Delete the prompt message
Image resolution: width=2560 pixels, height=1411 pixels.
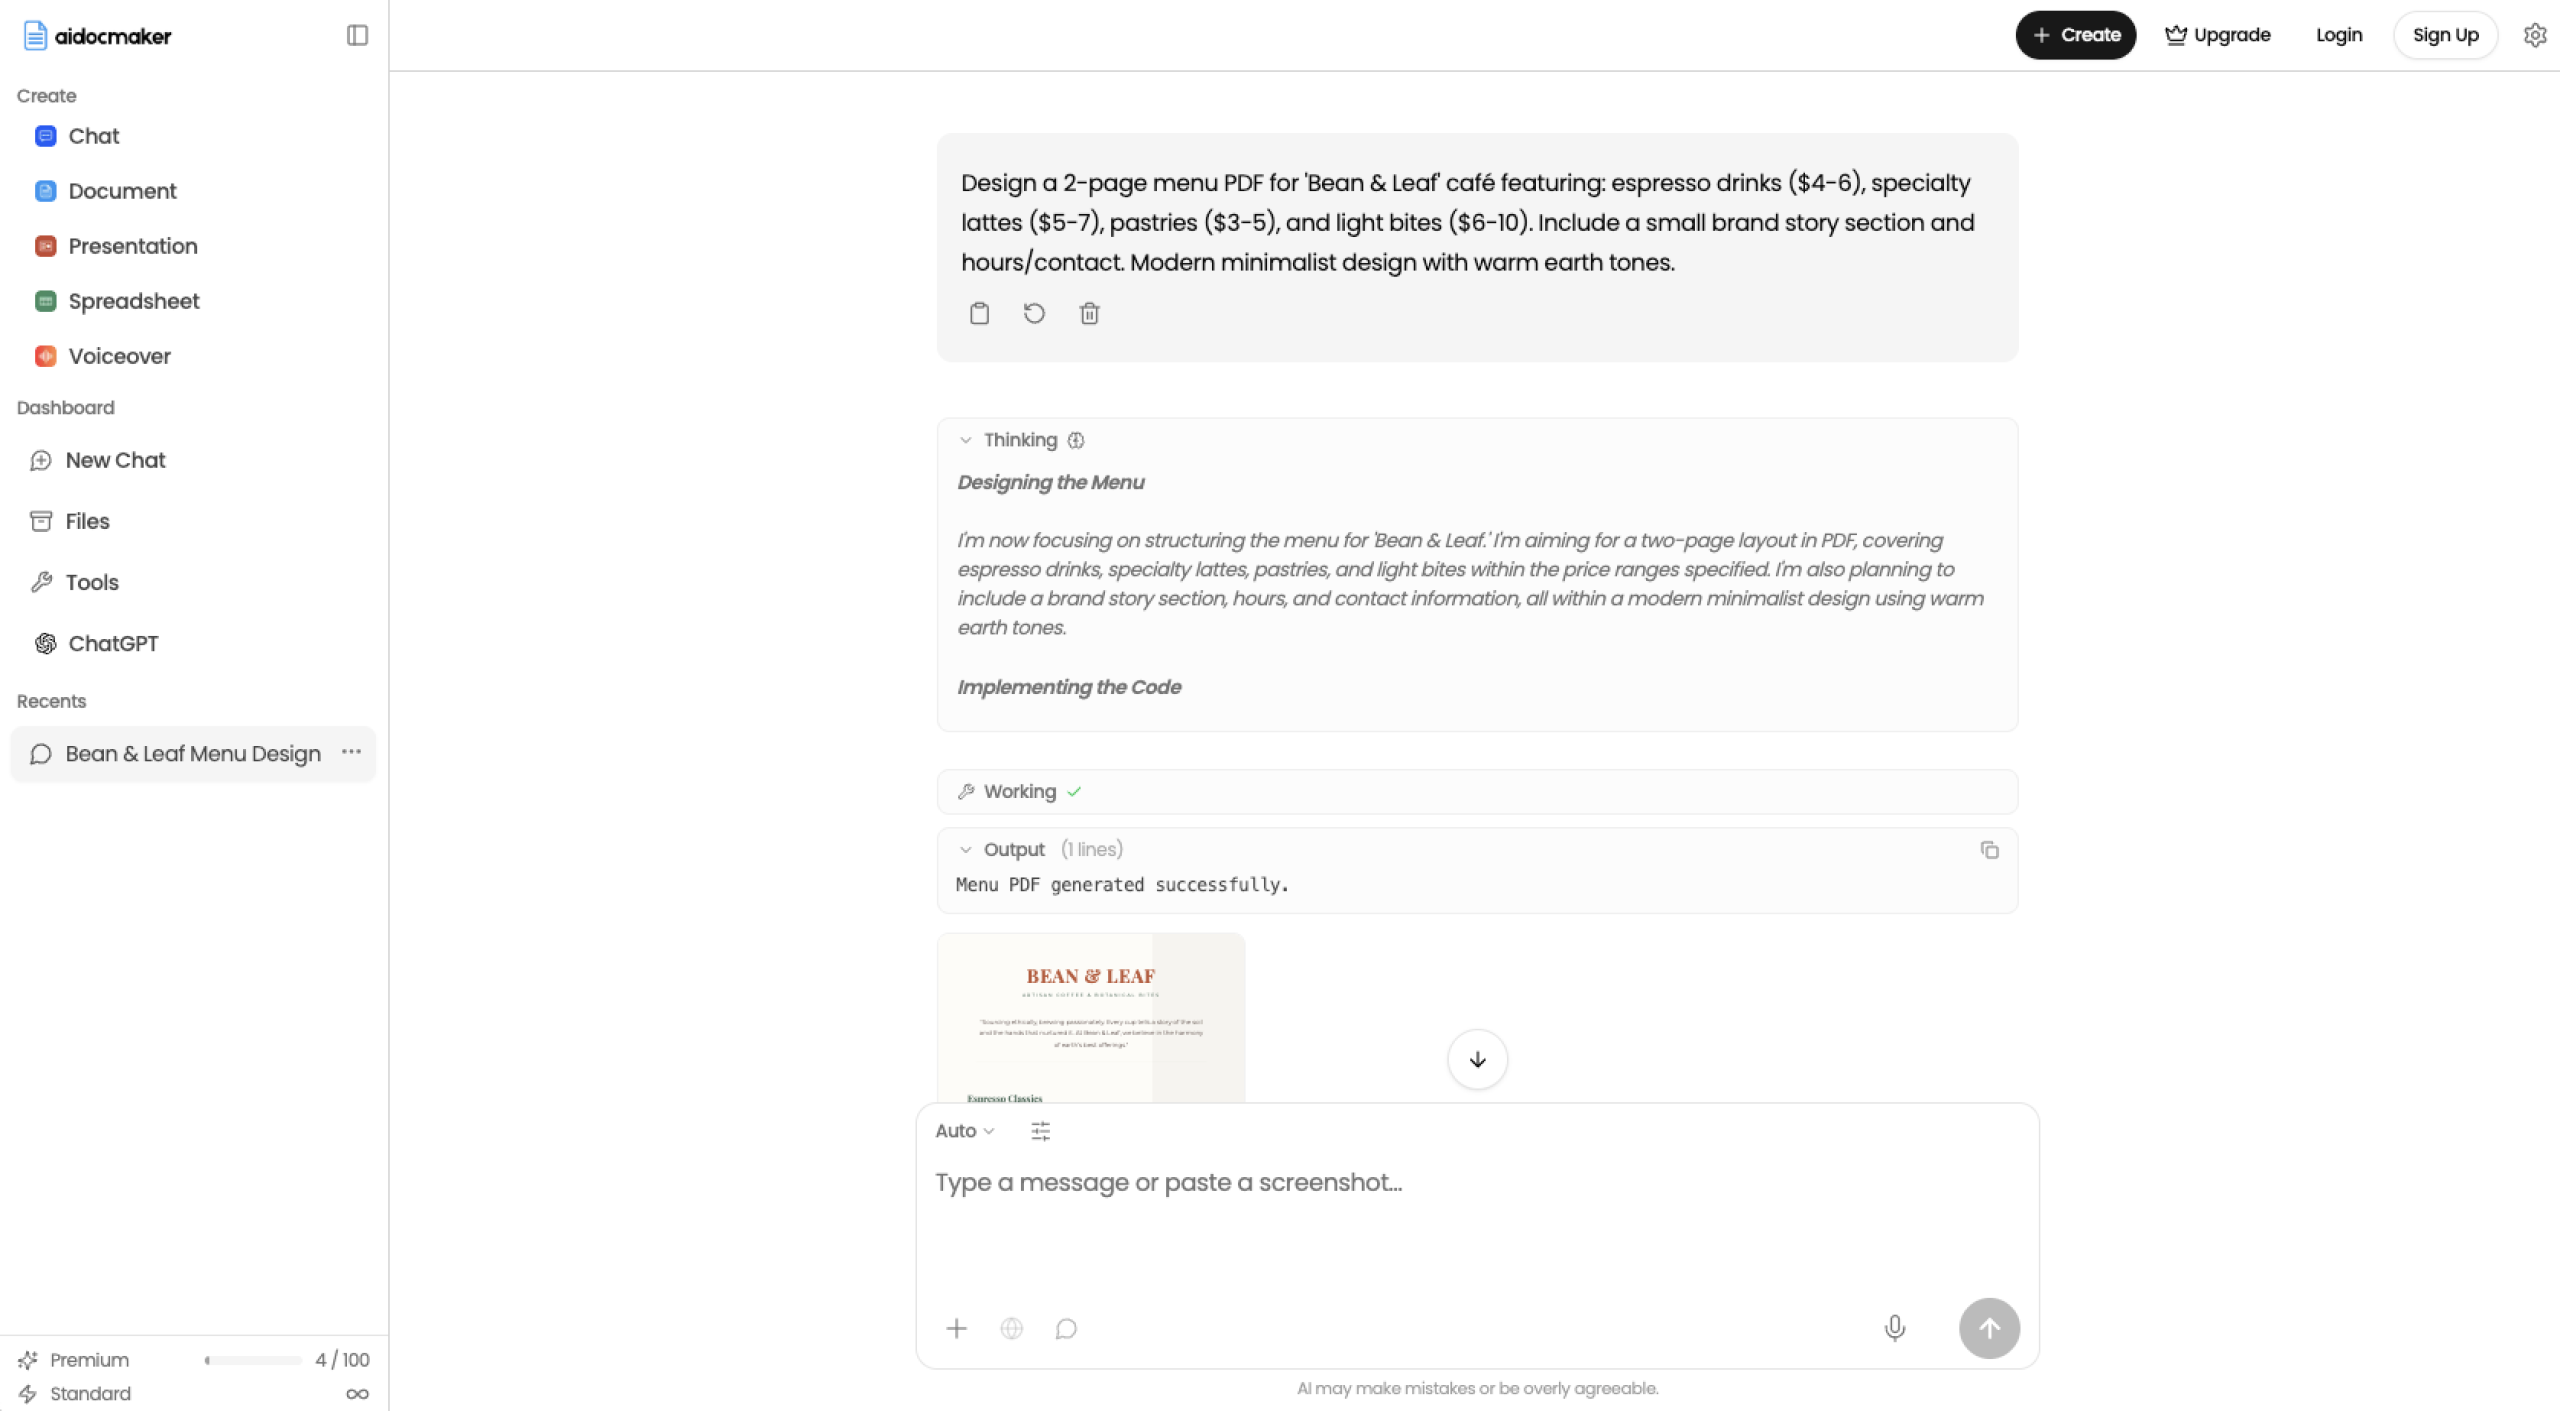point(1089,313)
